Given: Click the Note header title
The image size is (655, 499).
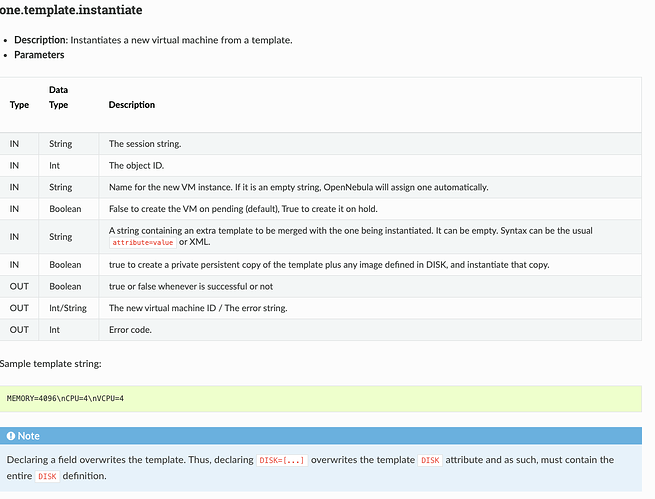Looking at the screenshot, I should (x=28, y=436).
